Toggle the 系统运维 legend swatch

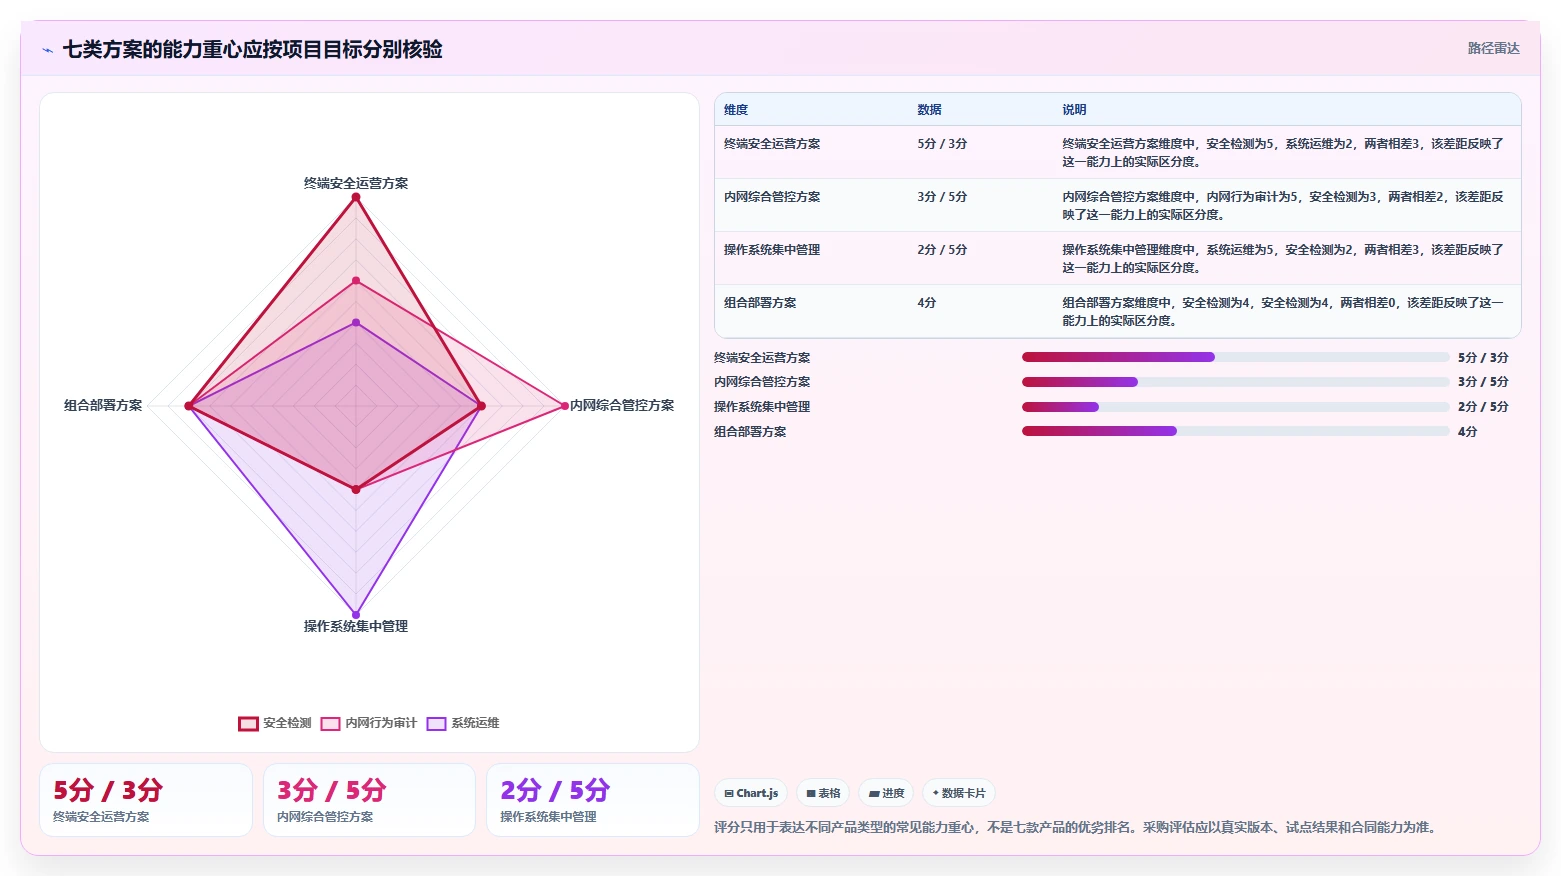click(436, 724)
